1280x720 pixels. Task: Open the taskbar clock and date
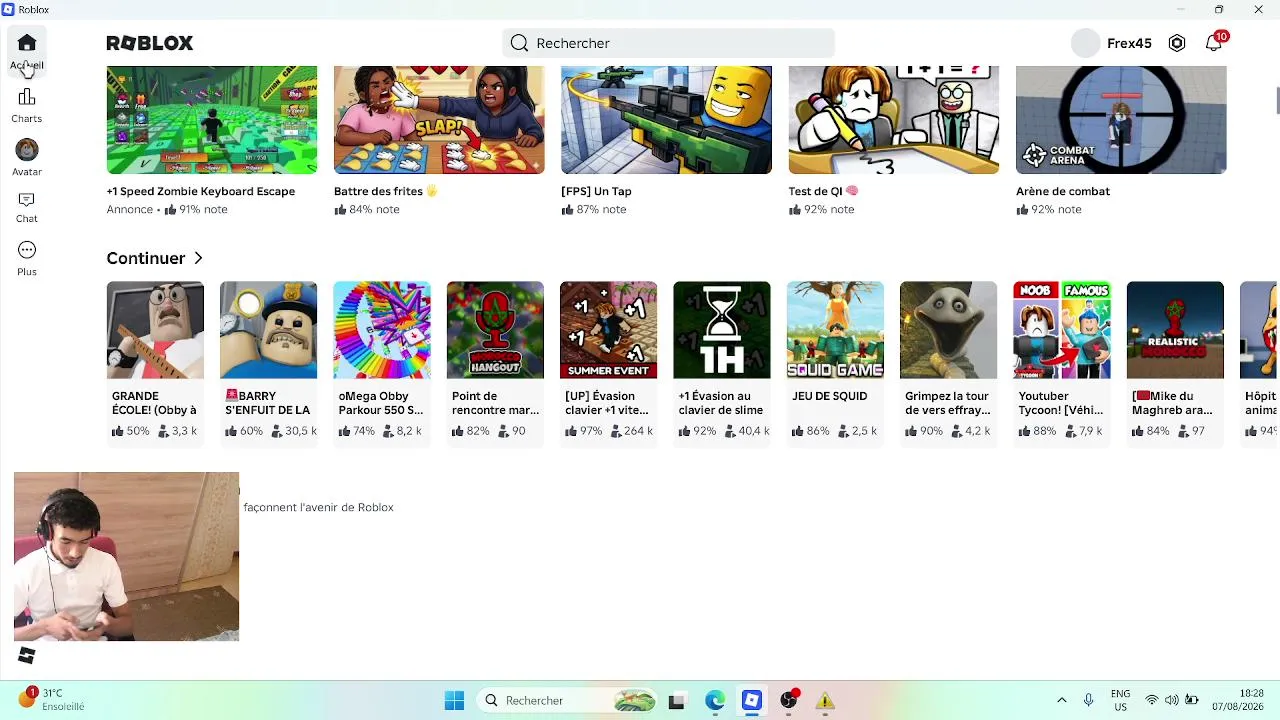pos(1237,700)
